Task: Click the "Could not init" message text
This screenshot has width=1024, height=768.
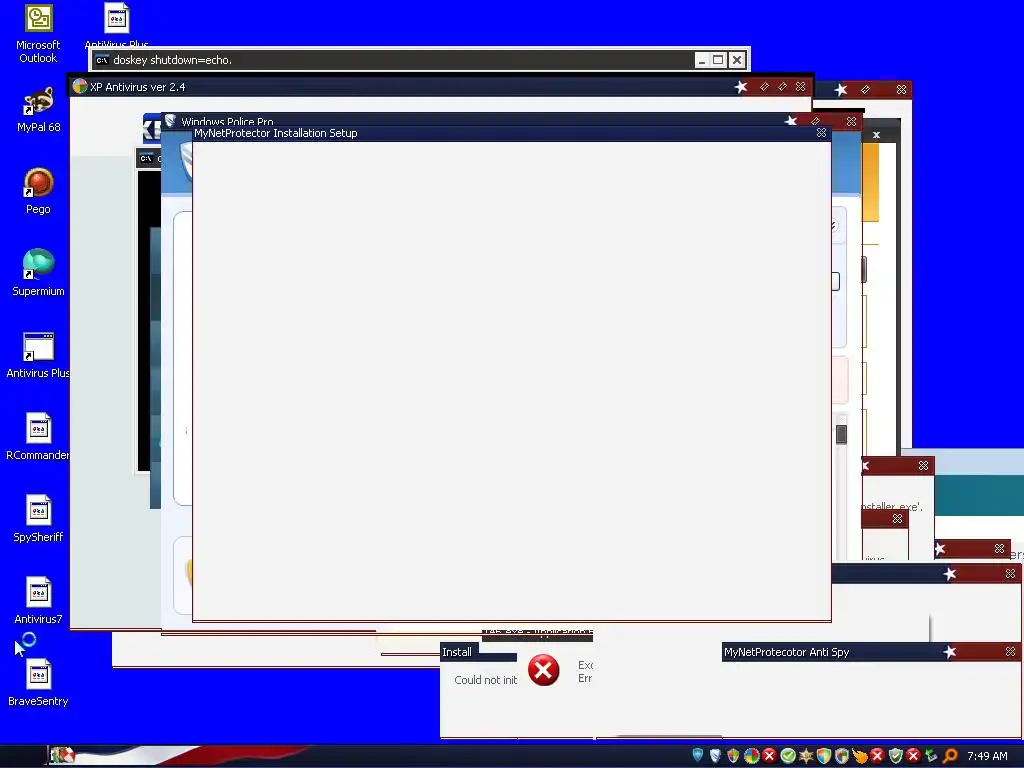Action: click(485, 680)
